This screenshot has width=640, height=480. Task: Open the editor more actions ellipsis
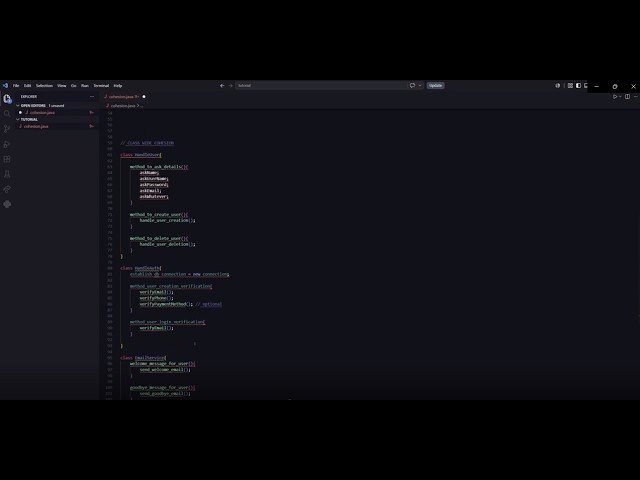click(636, 97)
